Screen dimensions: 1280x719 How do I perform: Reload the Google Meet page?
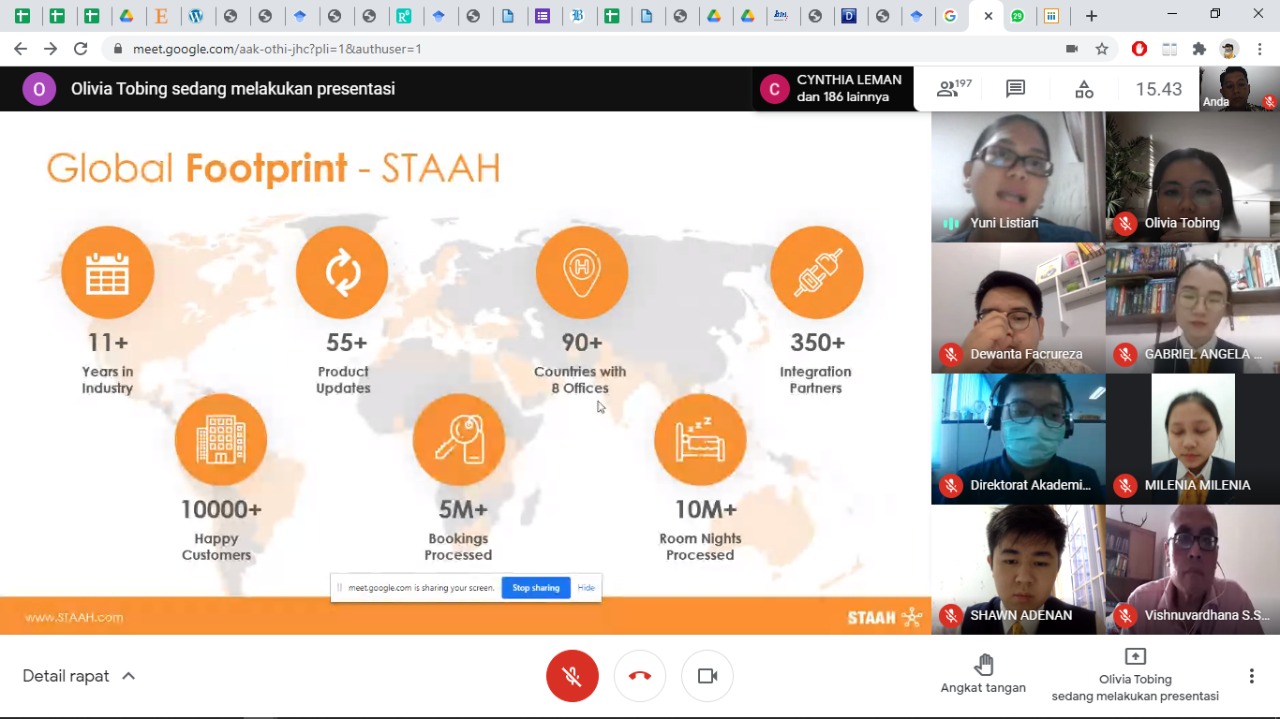point(80,48)
